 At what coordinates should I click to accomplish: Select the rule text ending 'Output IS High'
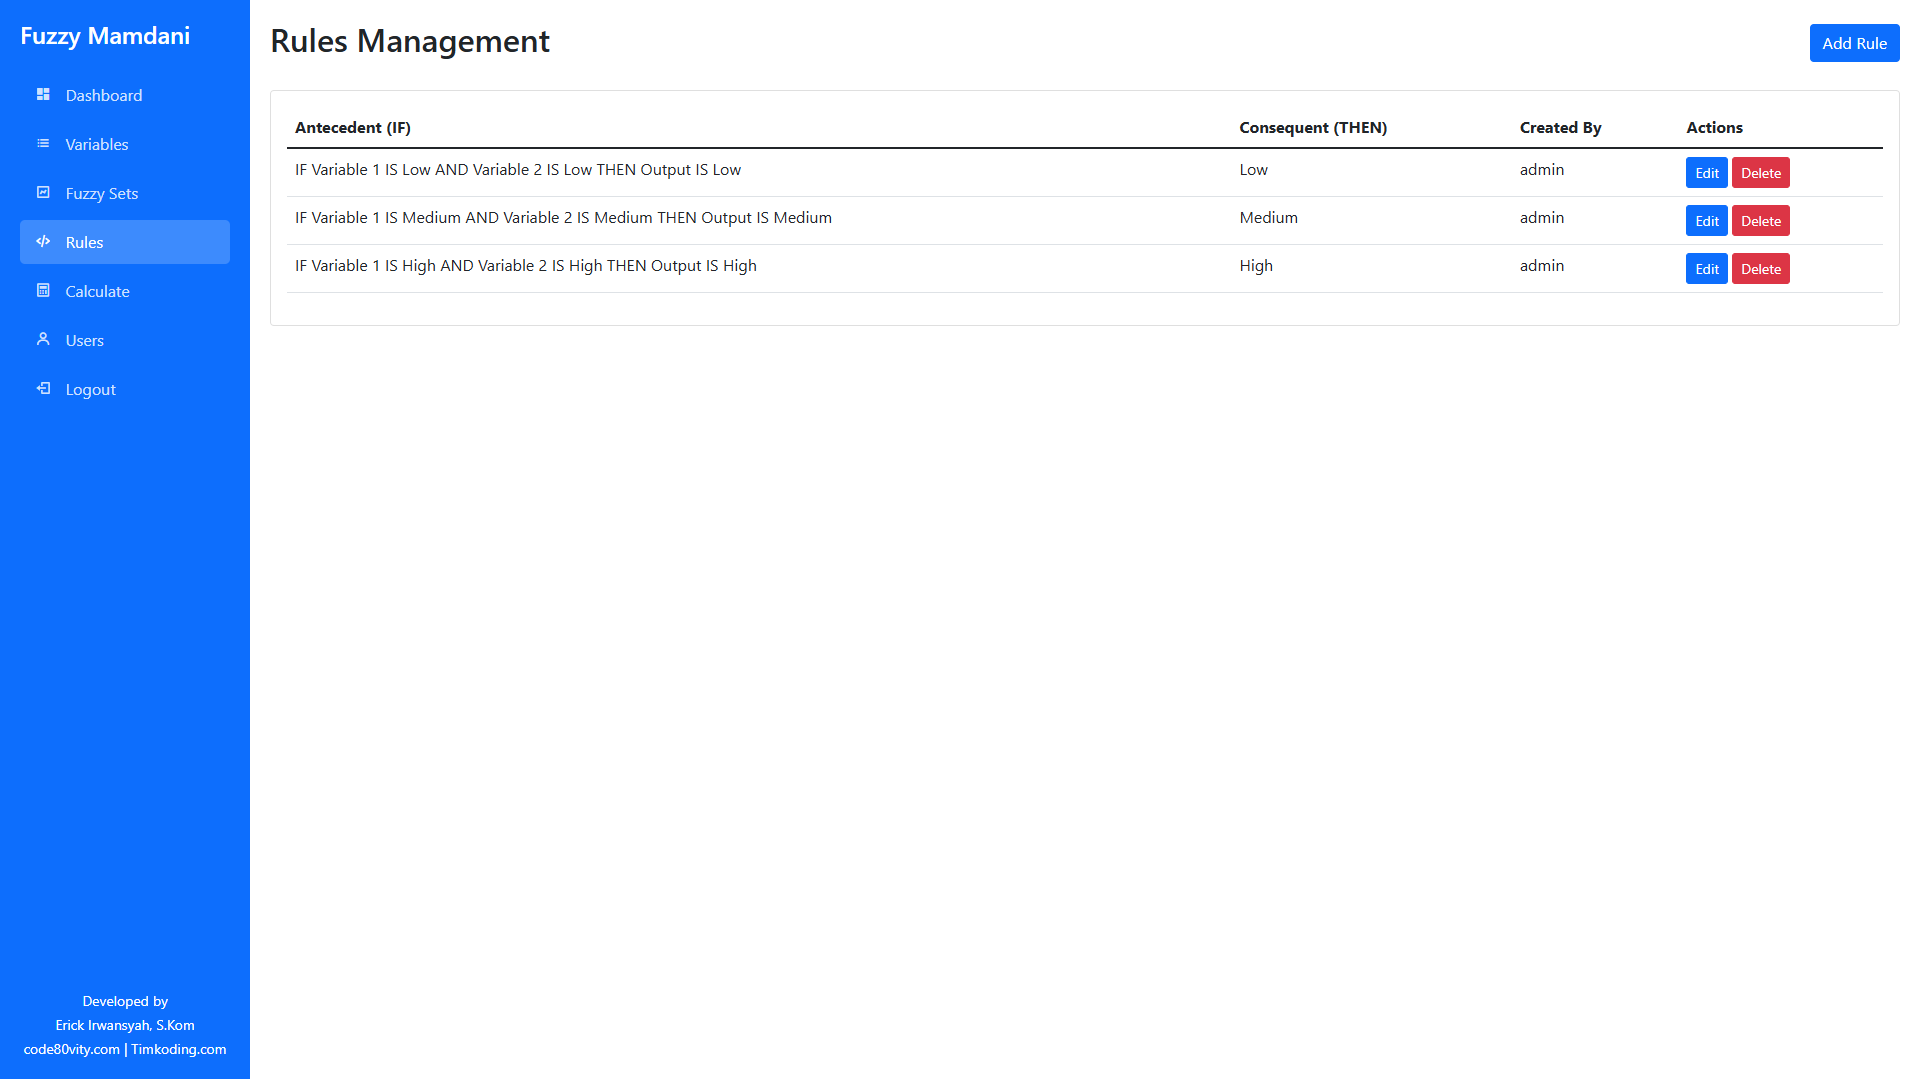[x=526, y=265]
